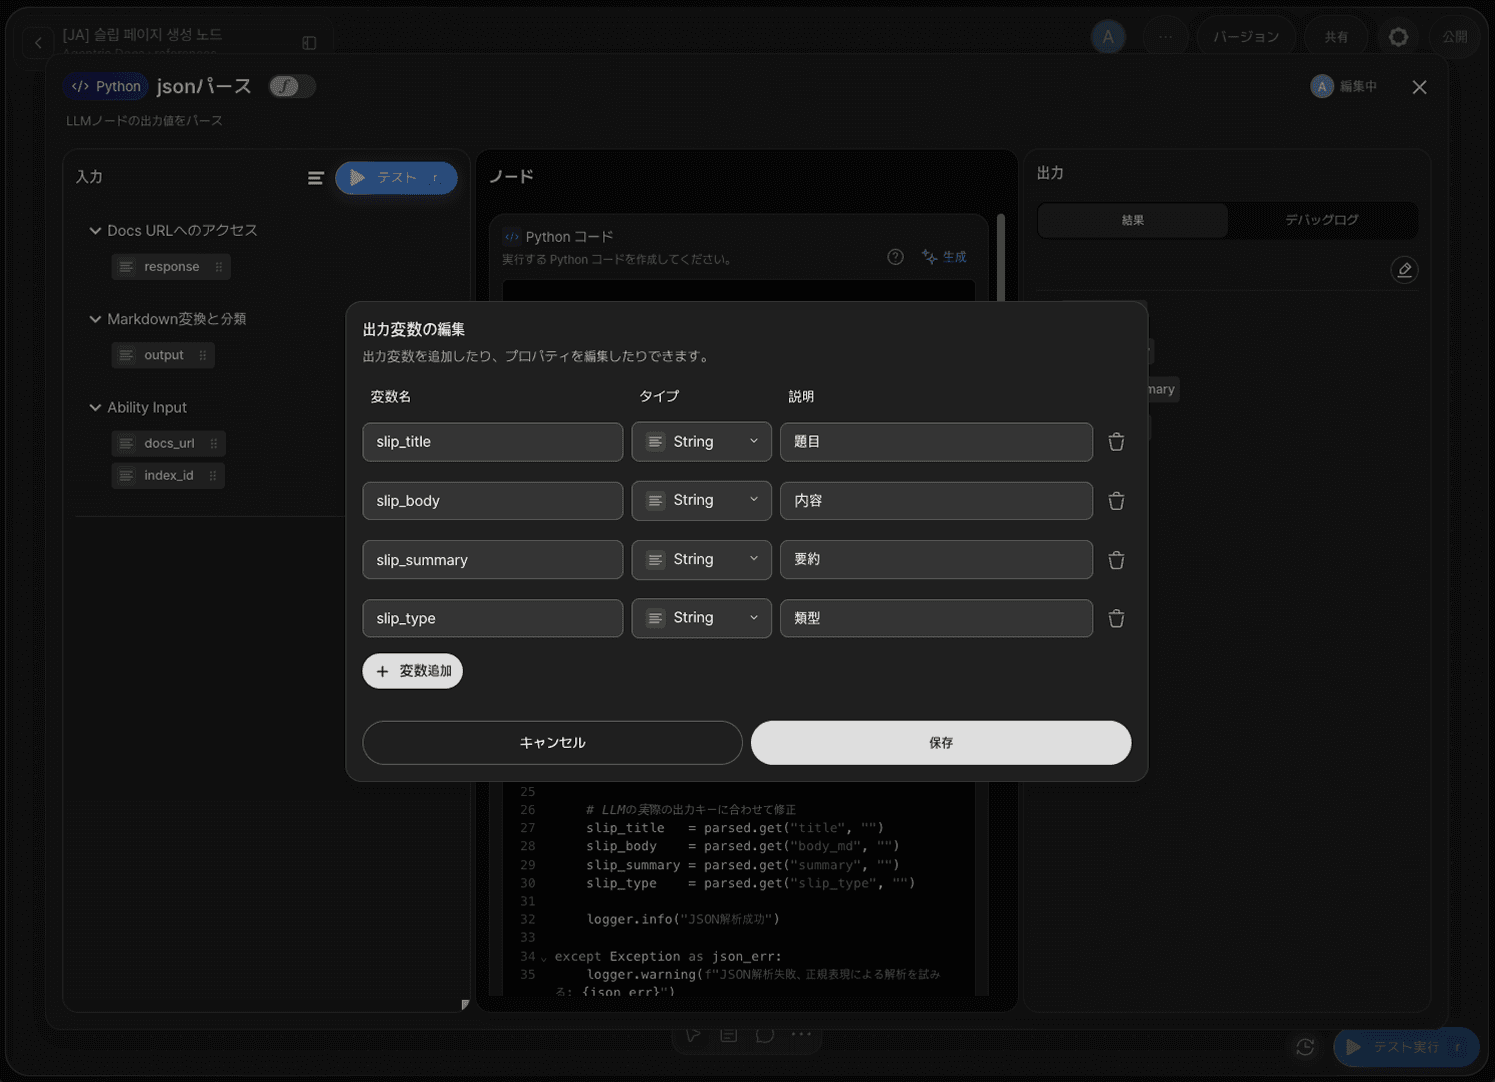Edit the 題目 description field
The width and height of the screenshot is (1495, 1082).
[x=936, y=442]
